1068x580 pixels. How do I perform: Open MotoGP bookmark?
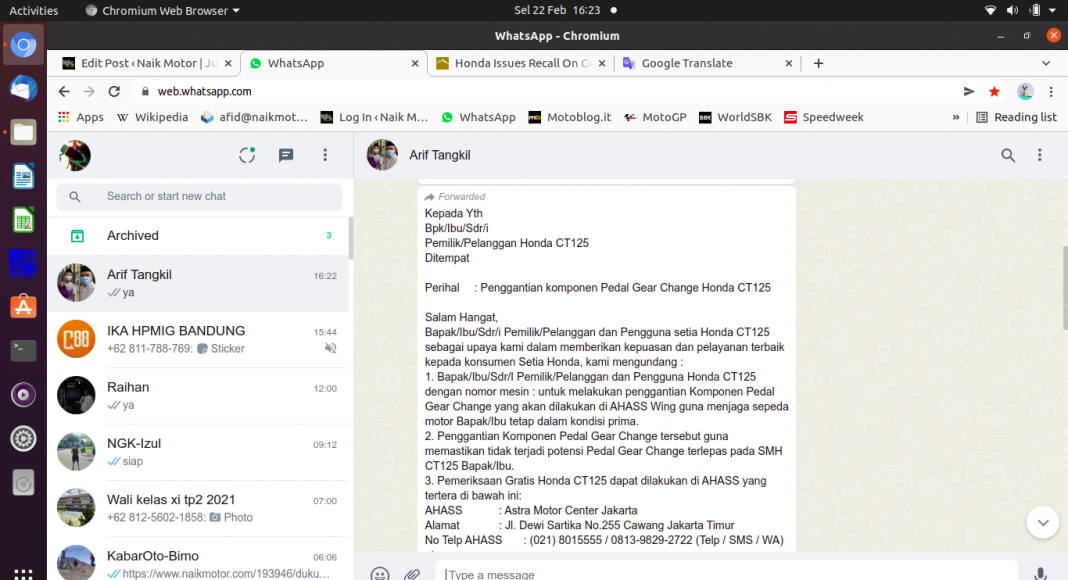(655, 117)
